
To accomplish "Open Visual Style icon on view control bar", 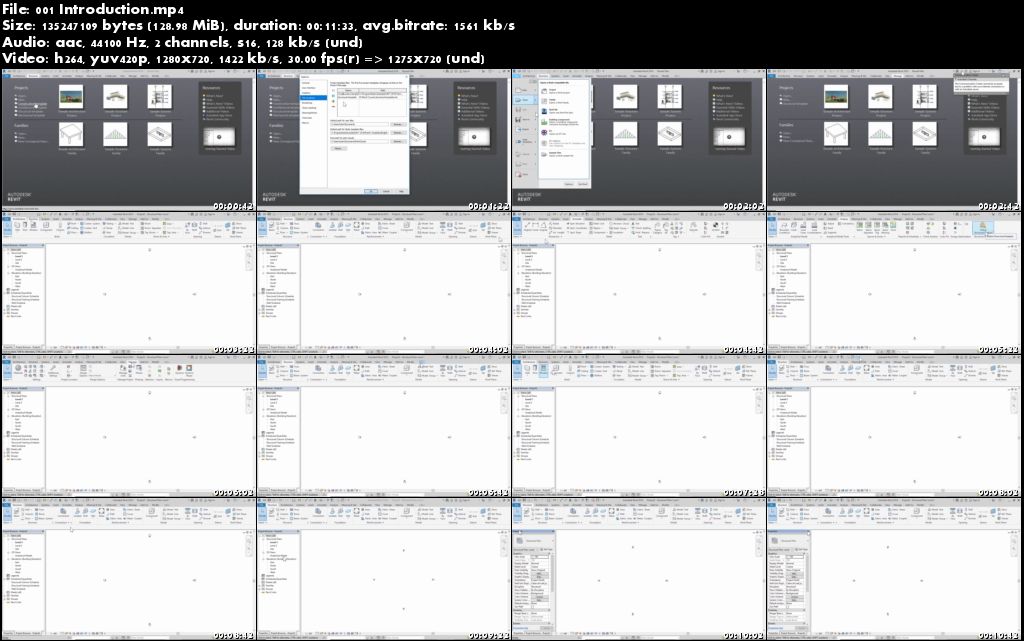I will (66, 347).
